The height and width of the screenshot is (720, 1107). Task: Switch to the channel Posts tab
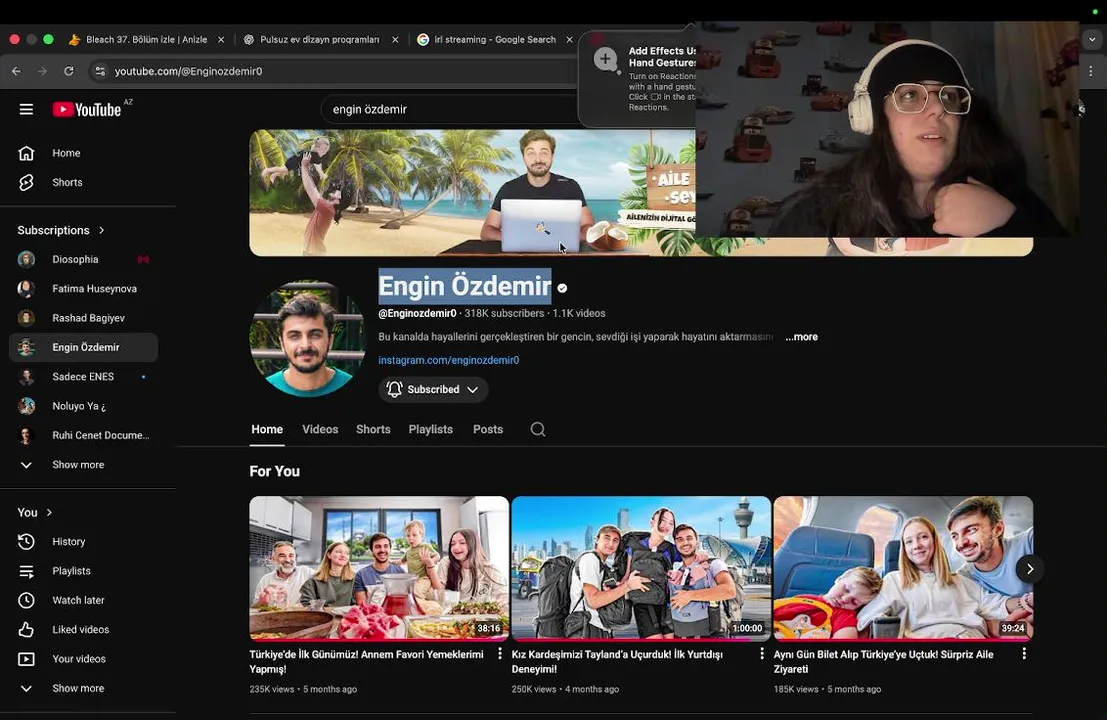pos(488,429)
